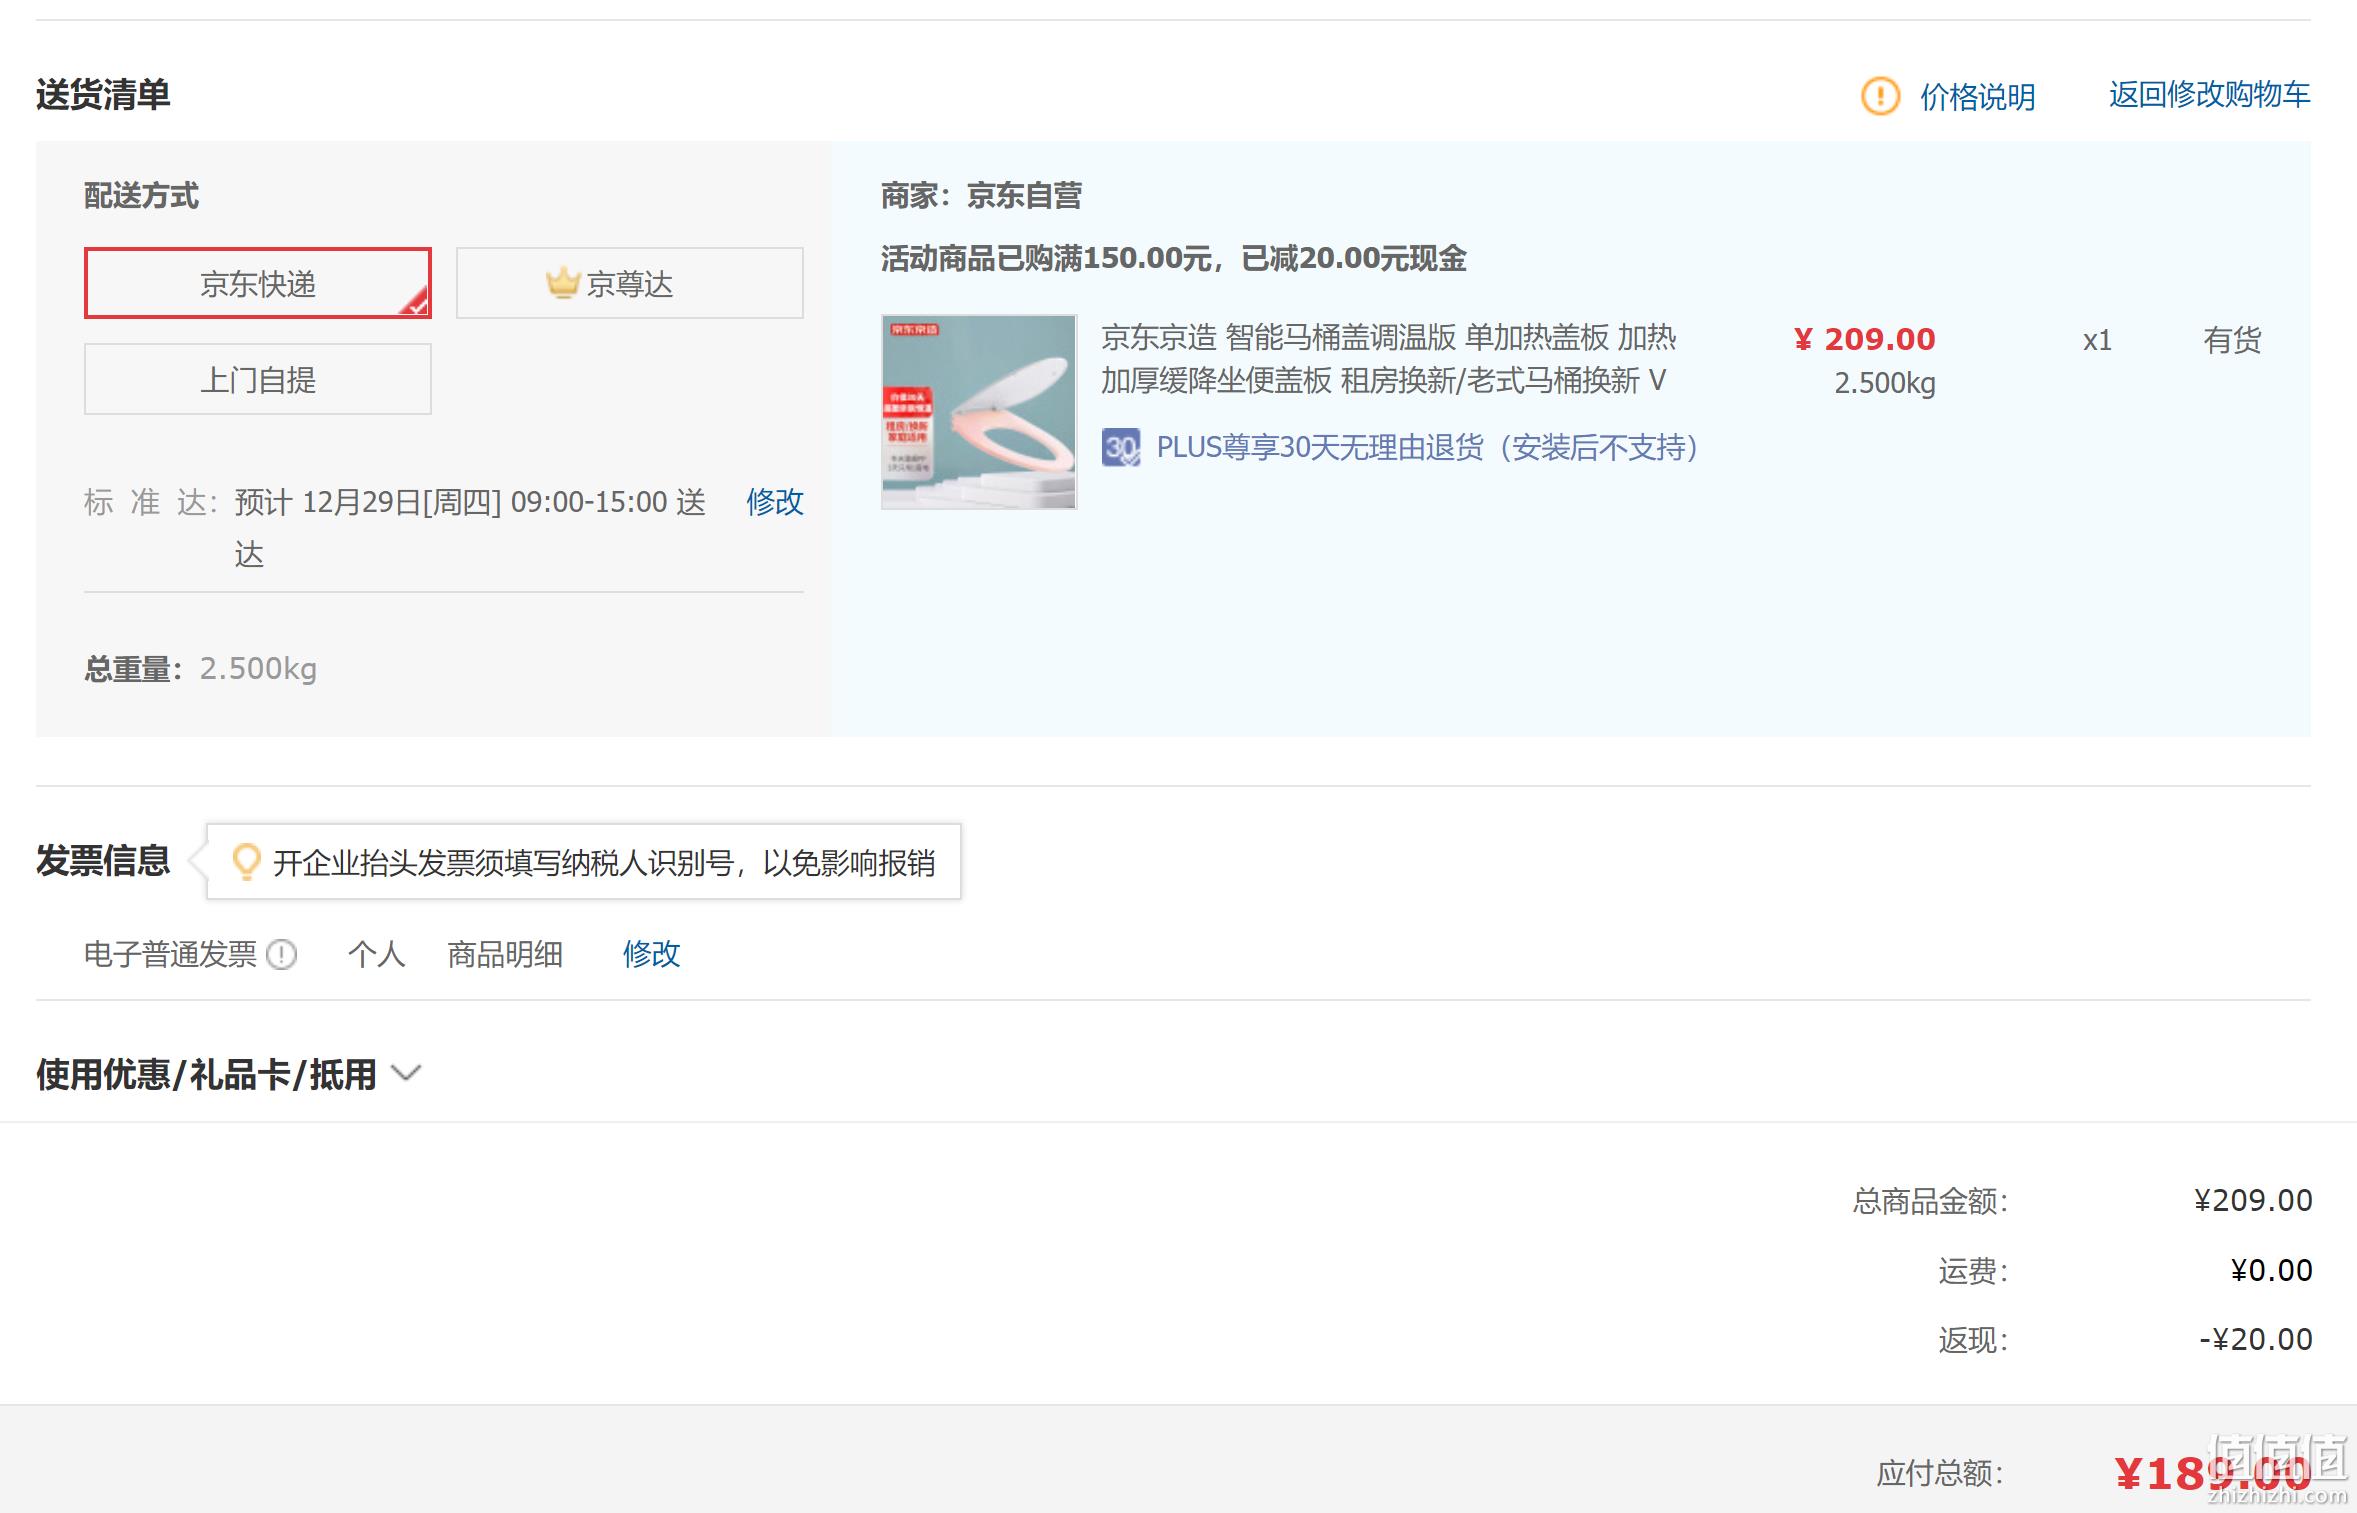Click the lightbulb tip icon in invoice notice

pos(246,861)
